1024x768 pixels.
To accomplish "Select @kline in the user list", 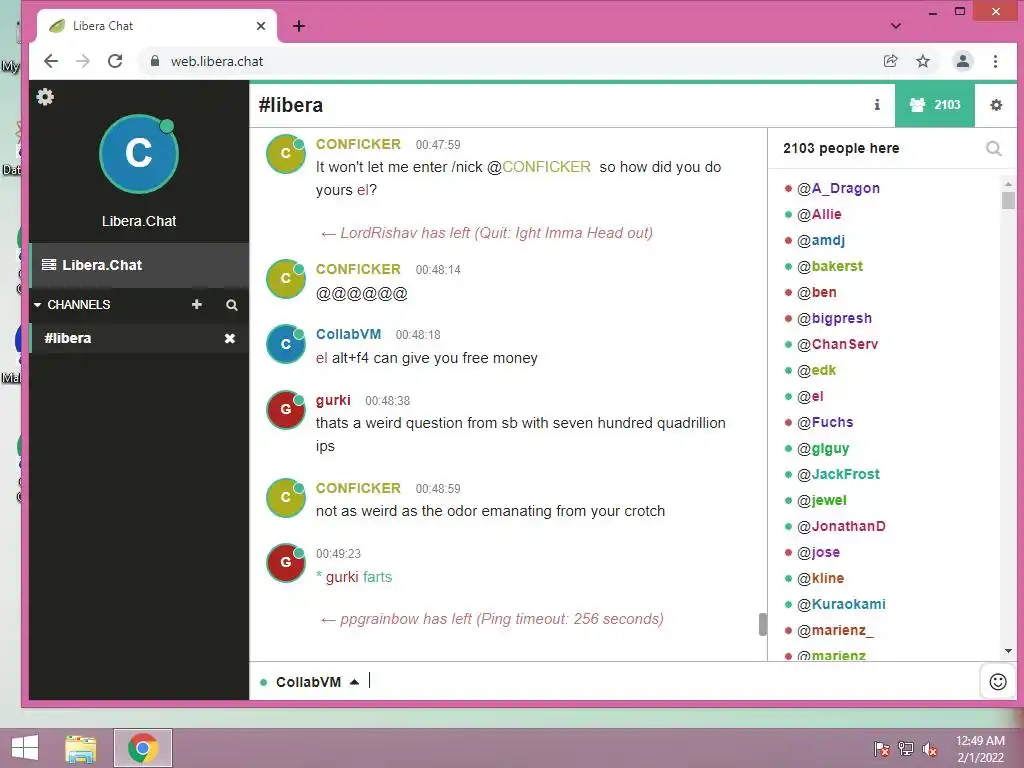I will click(820, 579).
